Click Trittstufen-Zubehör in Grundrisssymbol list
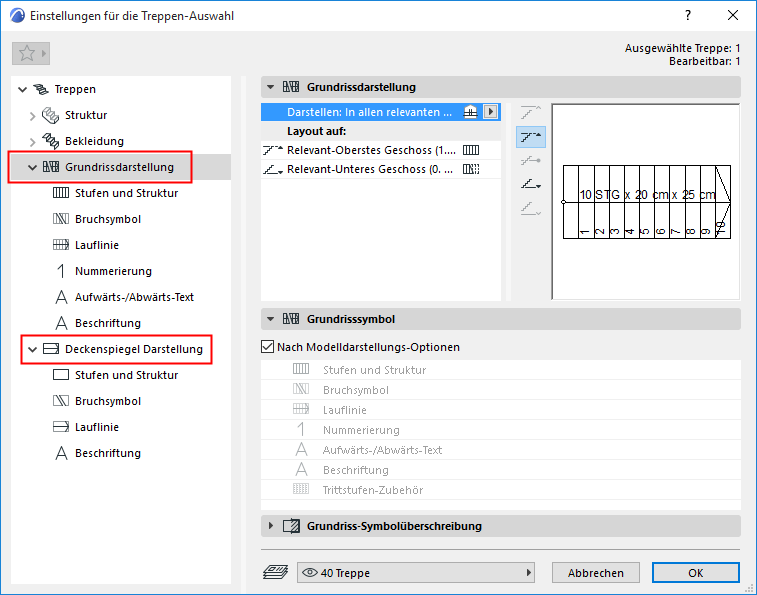 501,490
